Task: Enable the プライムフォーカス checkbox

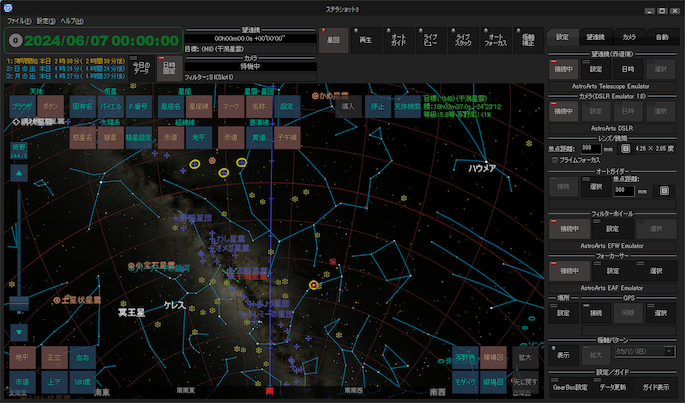Action: coord(557,159)
